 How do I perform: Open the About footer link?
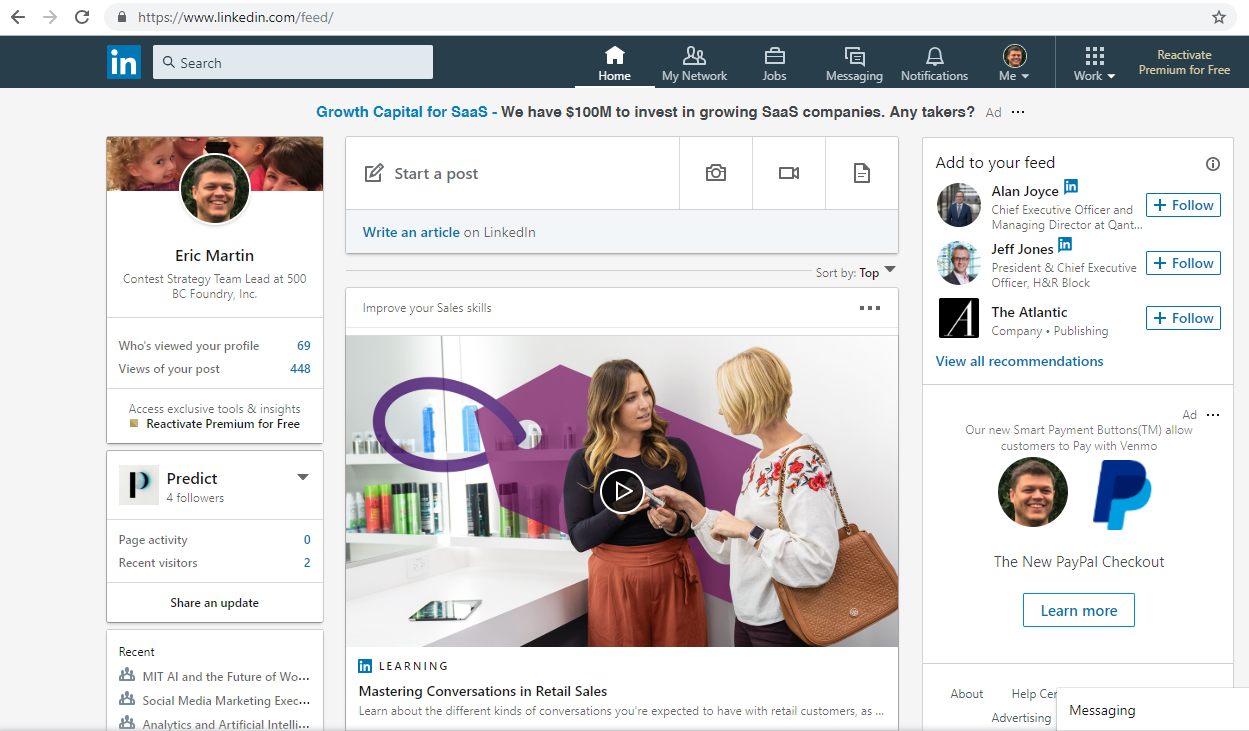pos(967,693)
